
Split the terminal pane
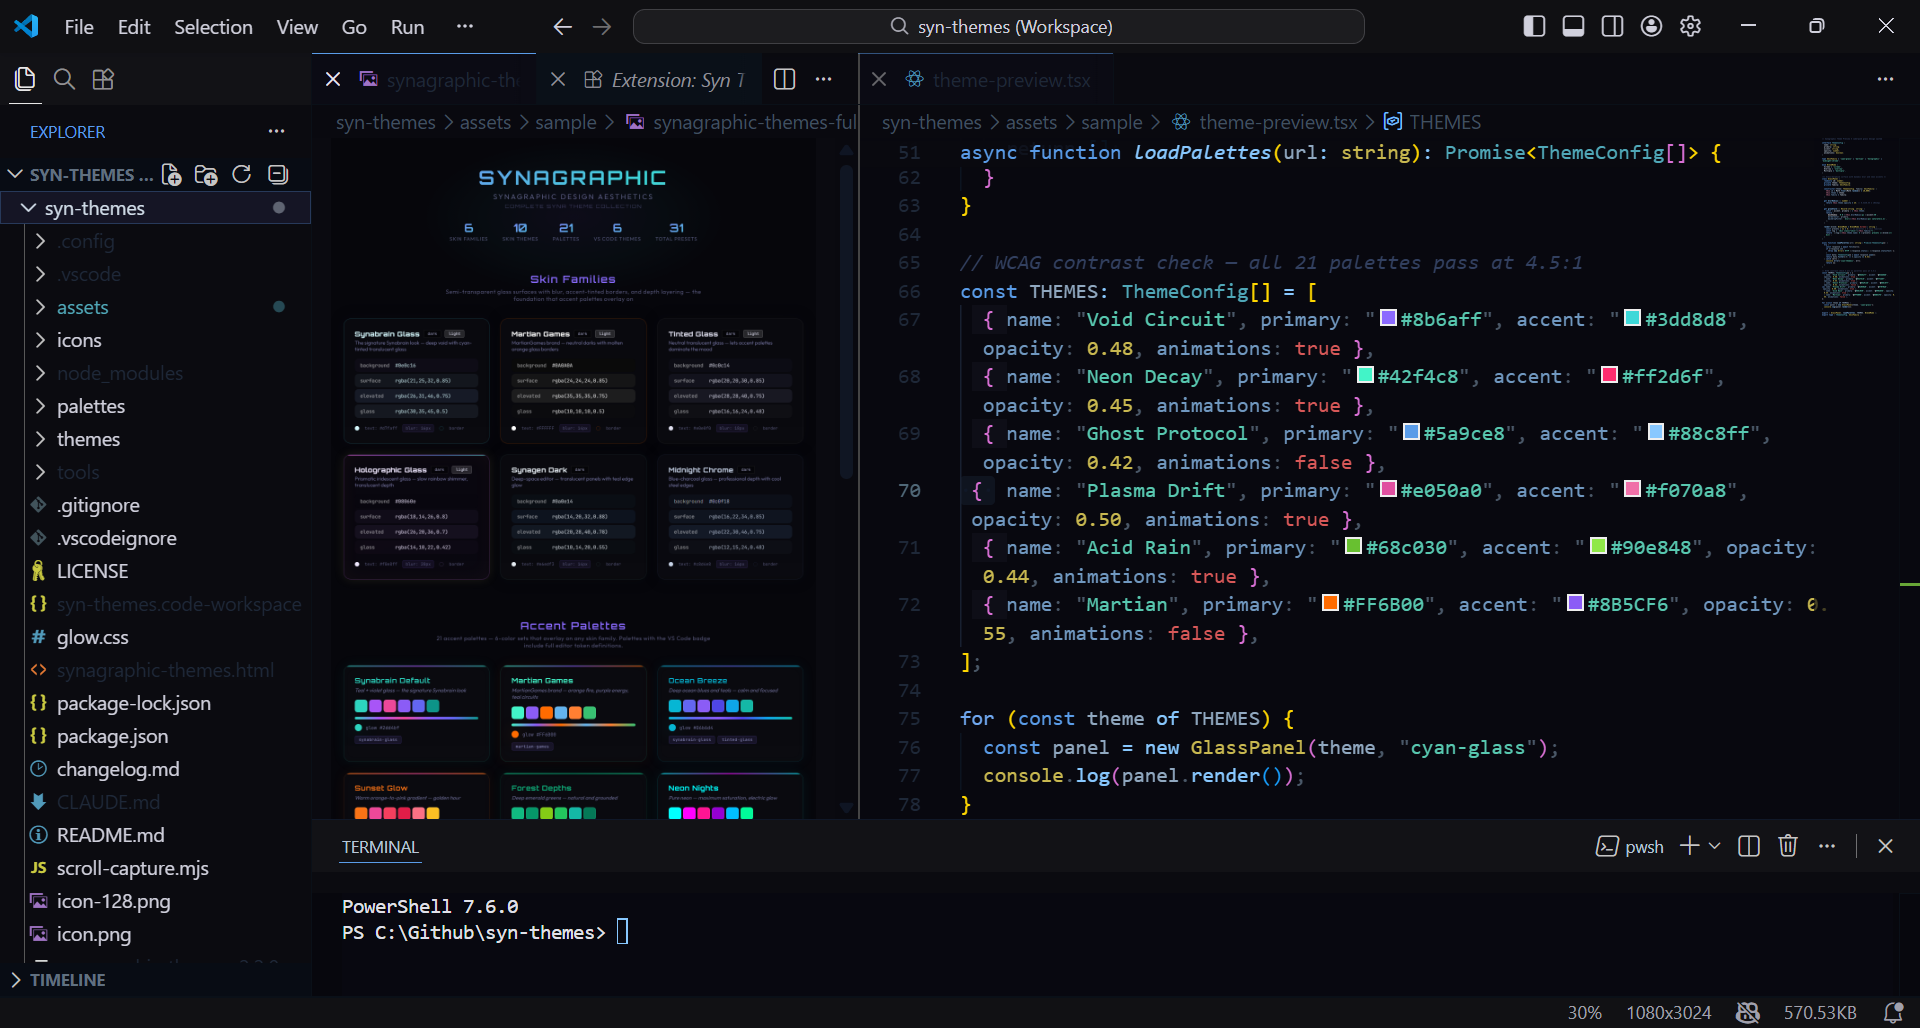point(1749,847)
